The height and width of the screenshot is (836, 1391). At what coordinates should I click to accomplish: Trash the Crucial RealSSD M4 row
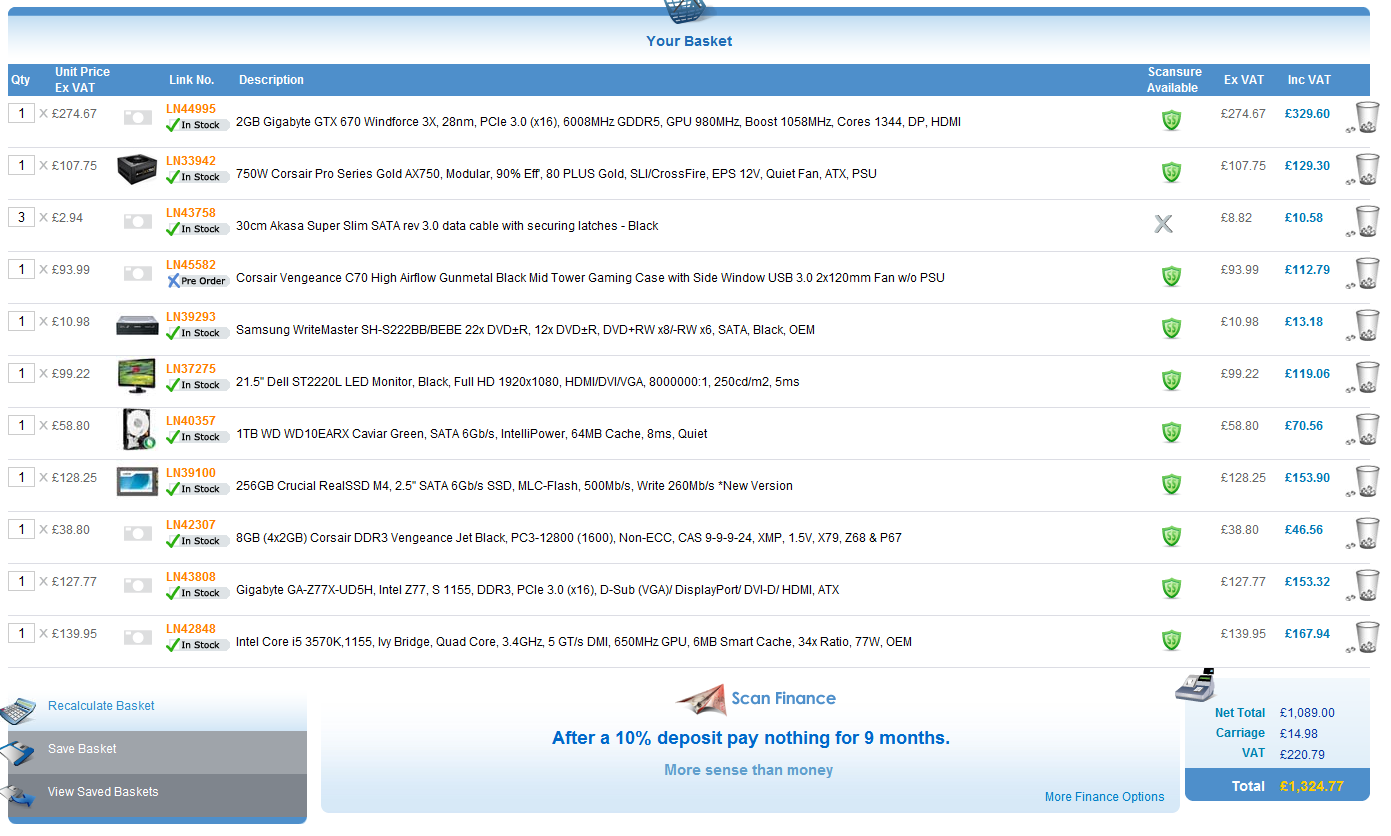tap(1364, 481)
